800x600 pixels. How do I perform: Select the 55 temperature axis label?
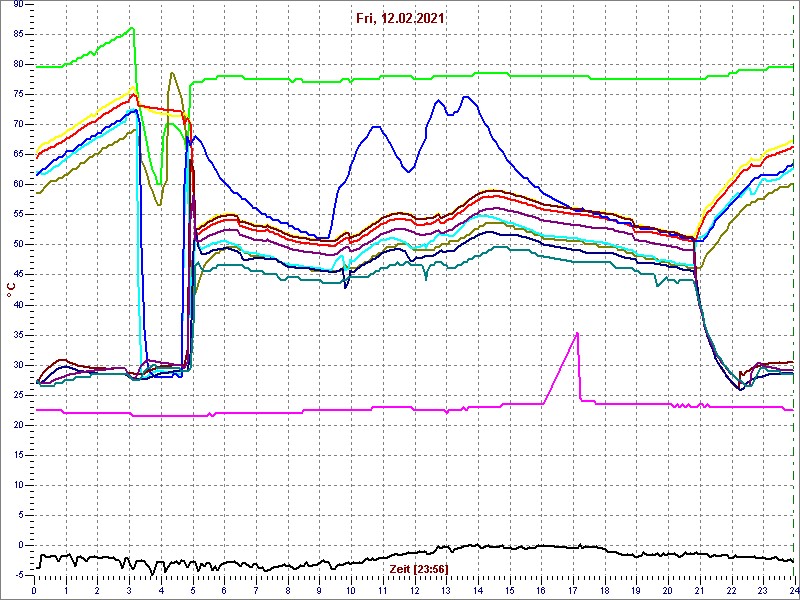18,215
